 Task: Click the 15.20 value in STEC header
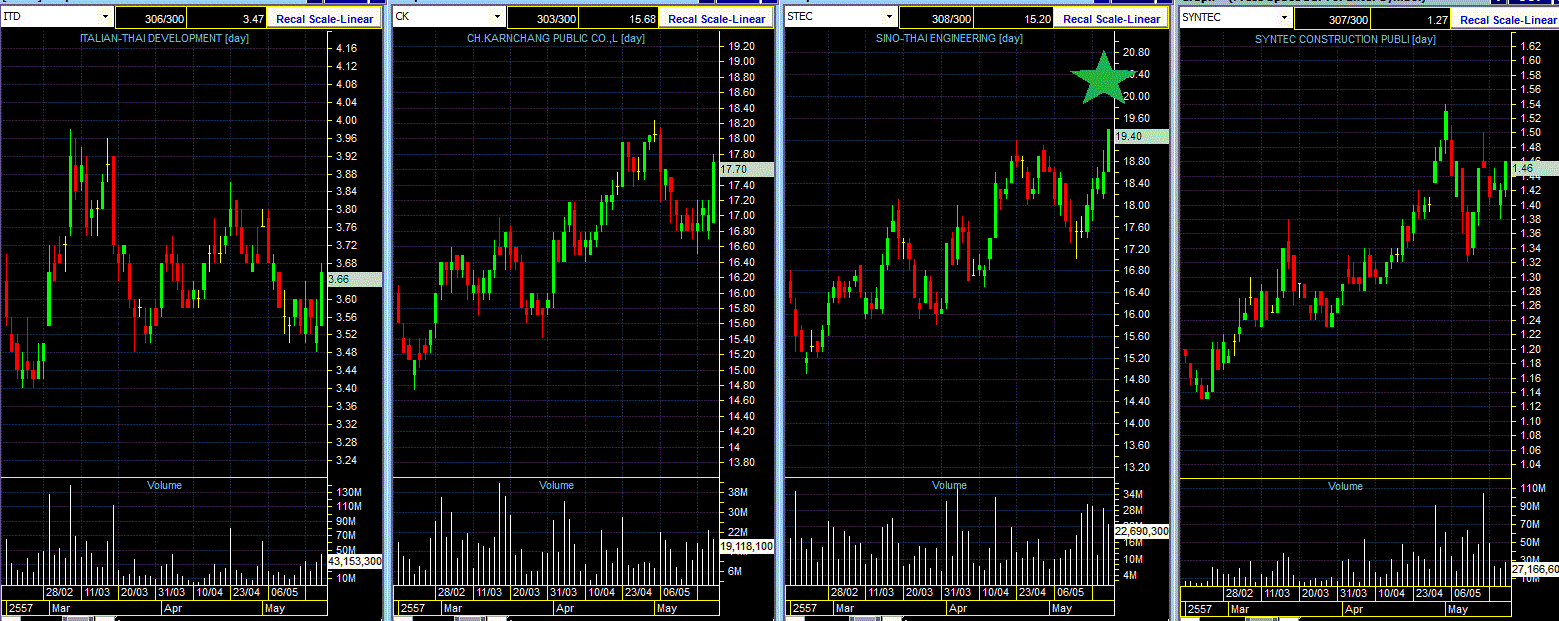click(x=1013, y=18)
